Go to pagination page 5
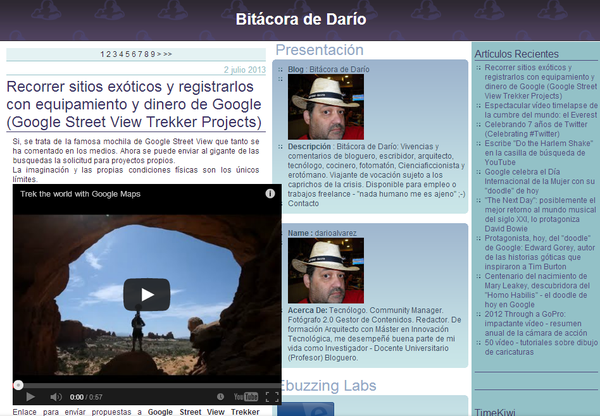 tap(127, 54)
